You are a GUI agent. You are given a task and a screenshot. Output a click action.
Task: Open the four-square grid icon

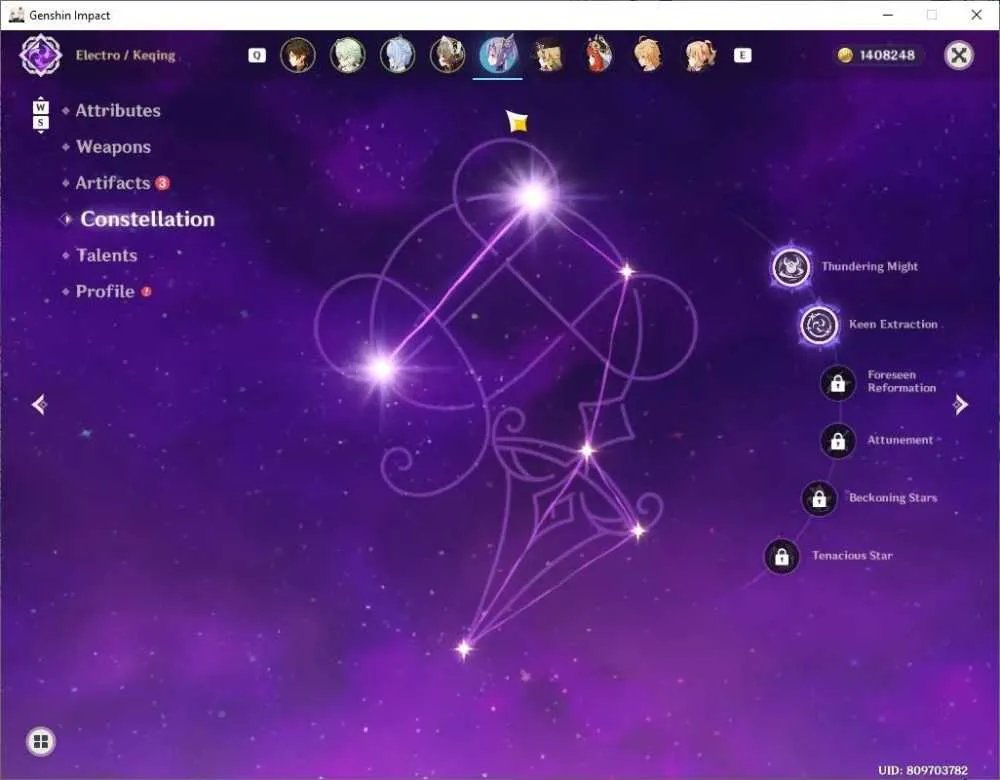(x=41, y=742)
